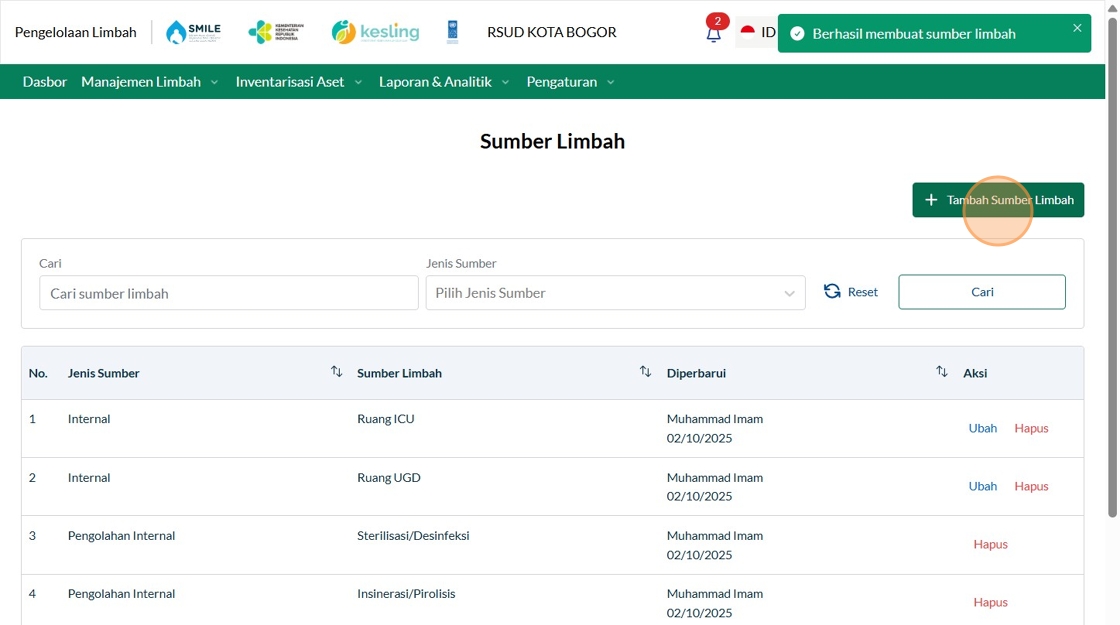
Task: Click the Sumber Limbah column header
Action: pyautogui.click(x=399, y=373)
